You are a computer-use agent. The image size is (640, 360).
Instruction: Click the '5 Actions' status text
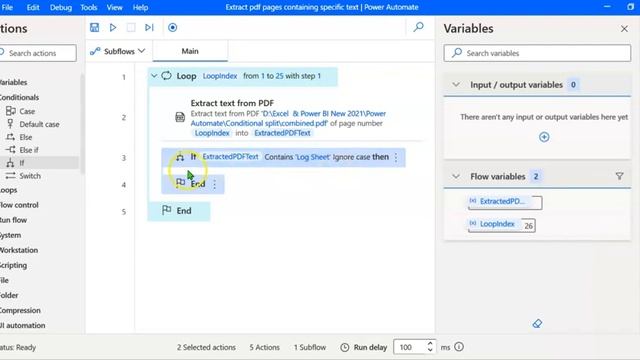click(x=264, y=347)
